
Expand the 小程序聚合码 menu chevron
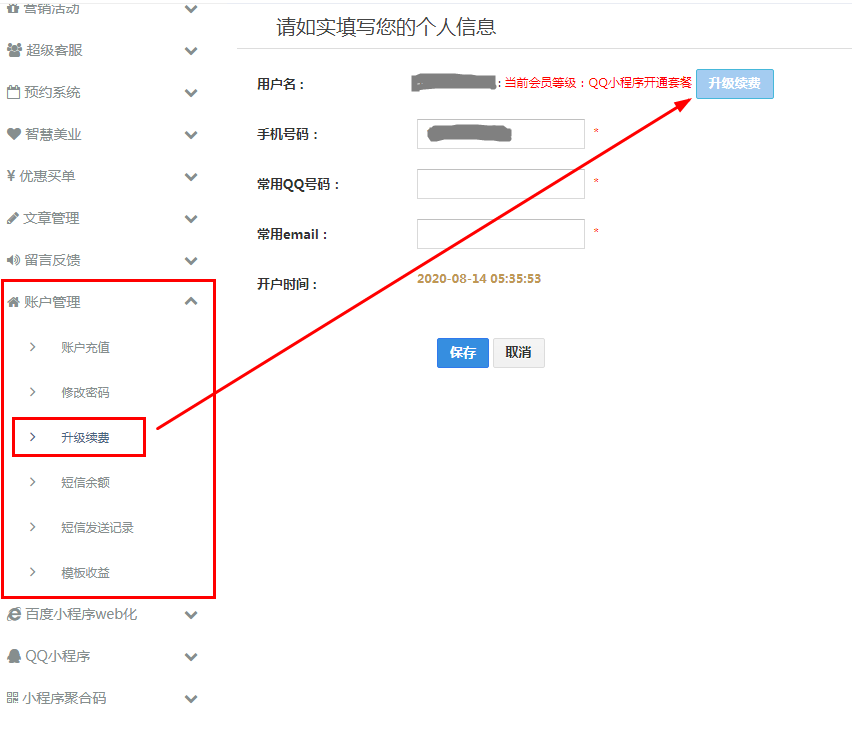[191, 699]
